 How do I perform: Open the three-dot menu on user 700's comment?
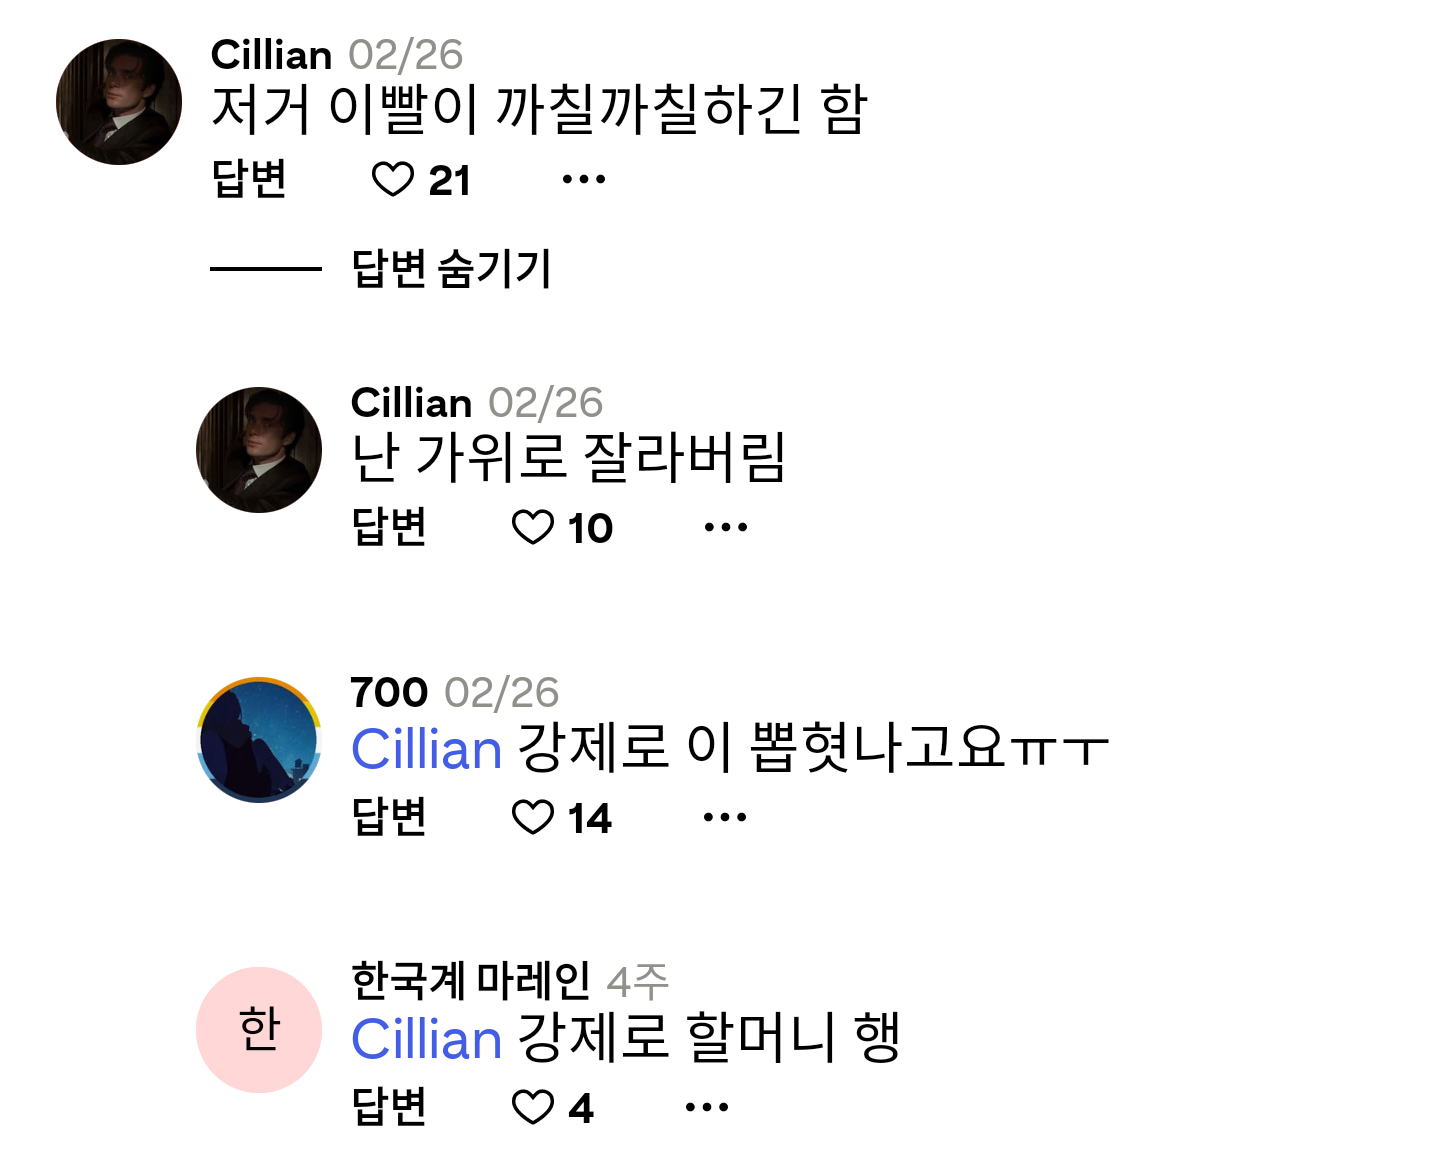(725, 818)
